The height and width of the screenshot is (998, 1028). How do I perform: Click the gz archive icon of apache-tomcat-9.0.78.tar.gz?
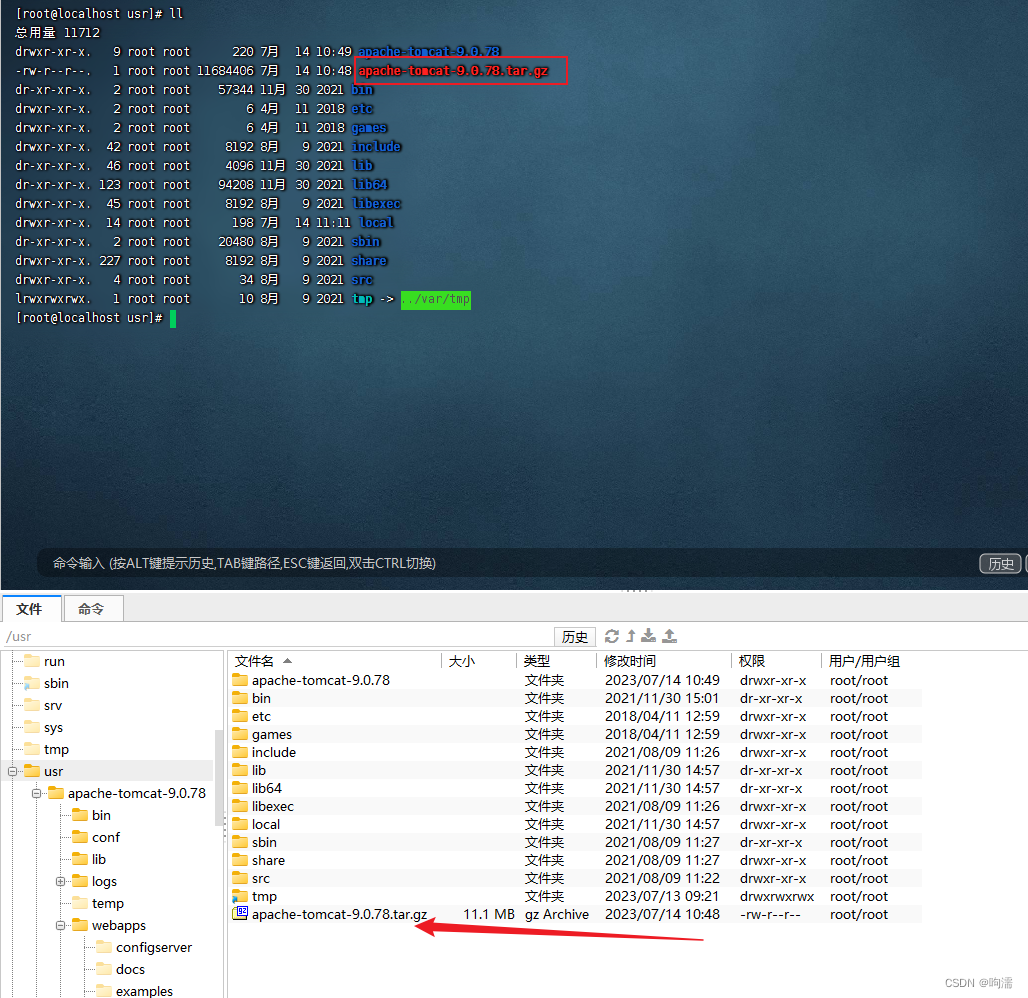point(240,913)
